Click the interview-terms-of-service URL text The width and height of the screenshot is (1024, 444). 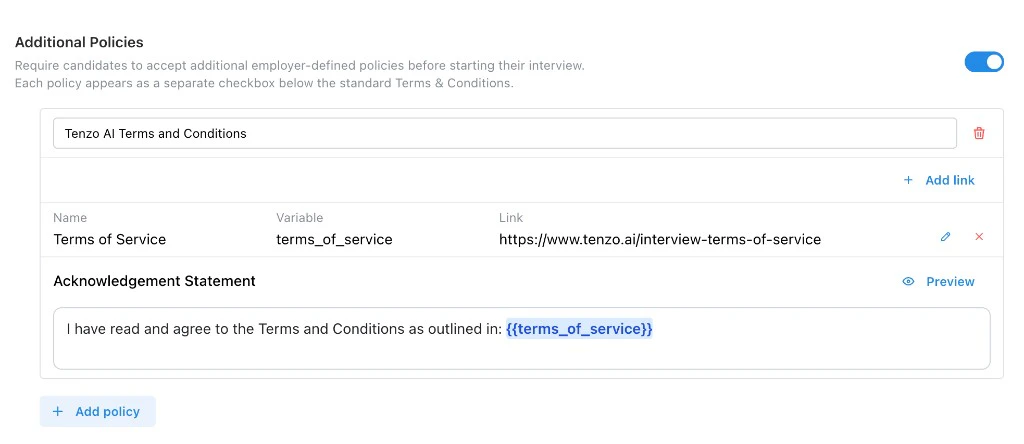tap(660, 240)
